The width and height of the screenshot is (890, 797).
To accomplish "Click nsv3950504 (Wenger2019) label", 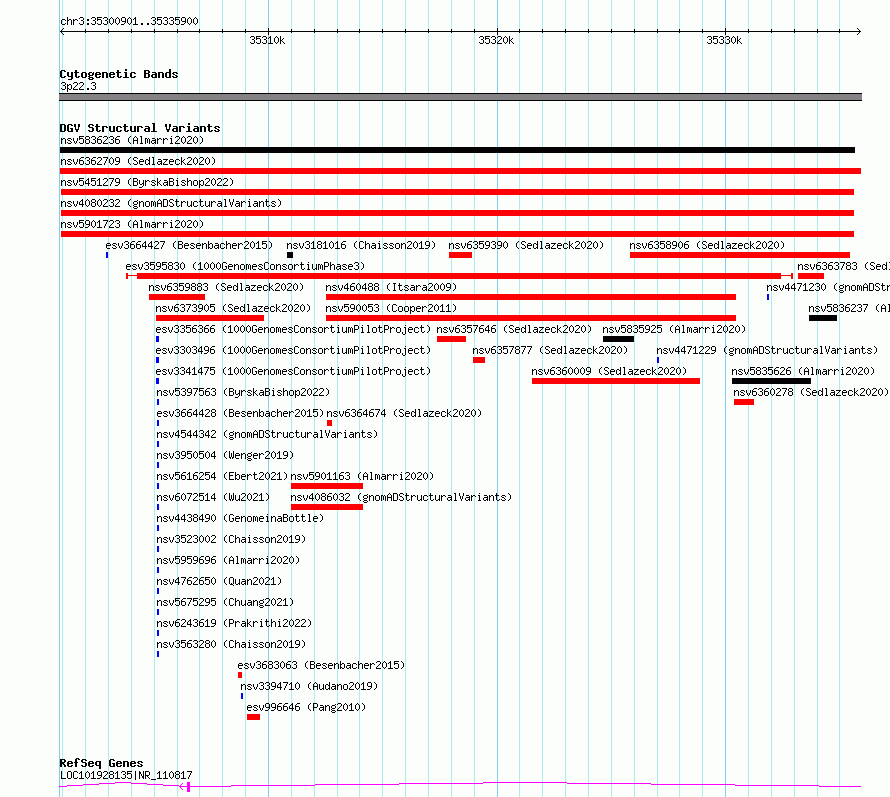I will [225, 455].
